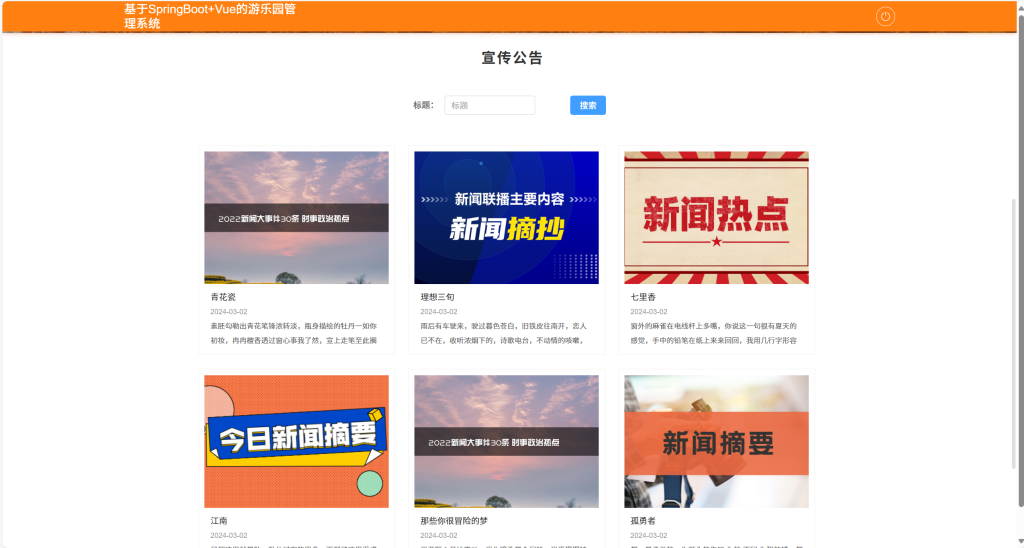Click the 标题: field label
Viewport: 1024px width, 548px height.
point(423,105)
